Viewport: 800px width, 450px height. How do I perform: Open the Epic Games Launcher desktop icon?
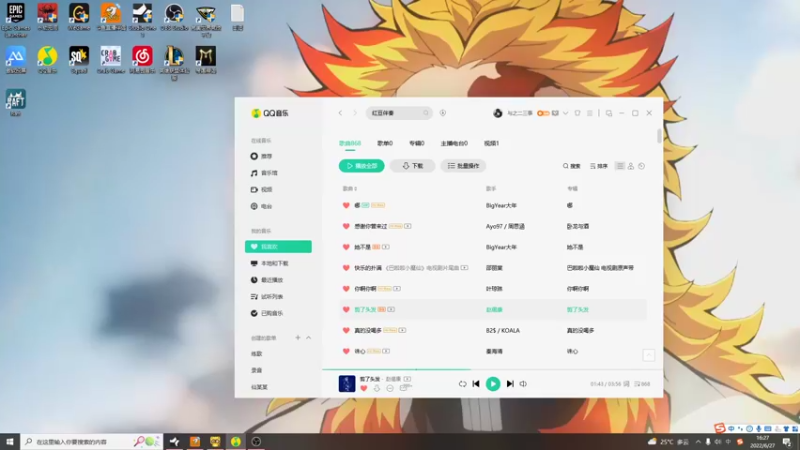16,19
